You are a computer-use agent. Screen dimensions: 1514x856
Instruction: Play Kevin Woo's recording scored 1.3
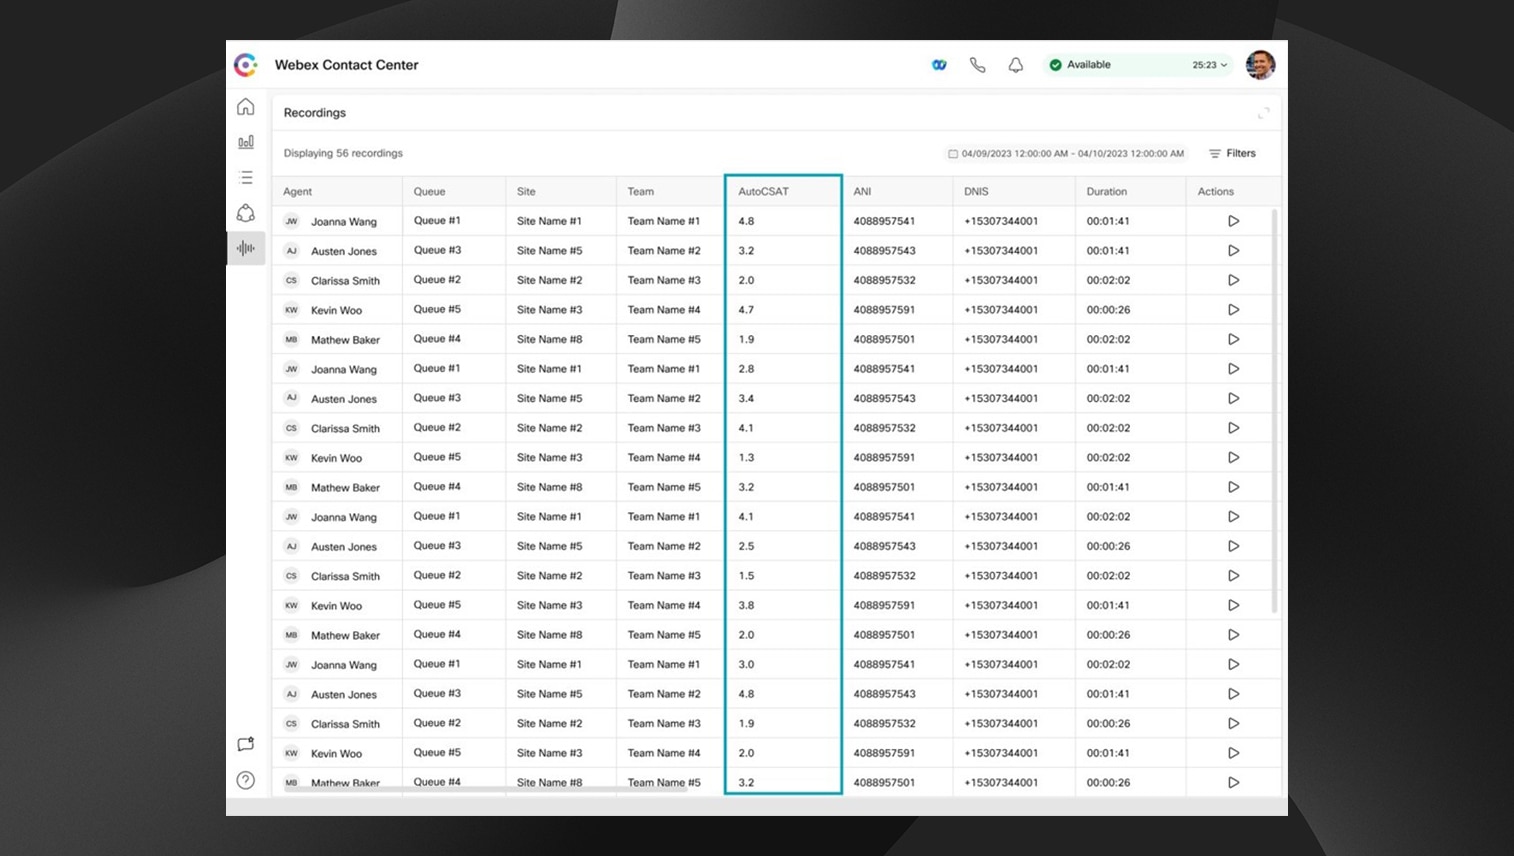pyautogui.click(x=1234, y=457)
